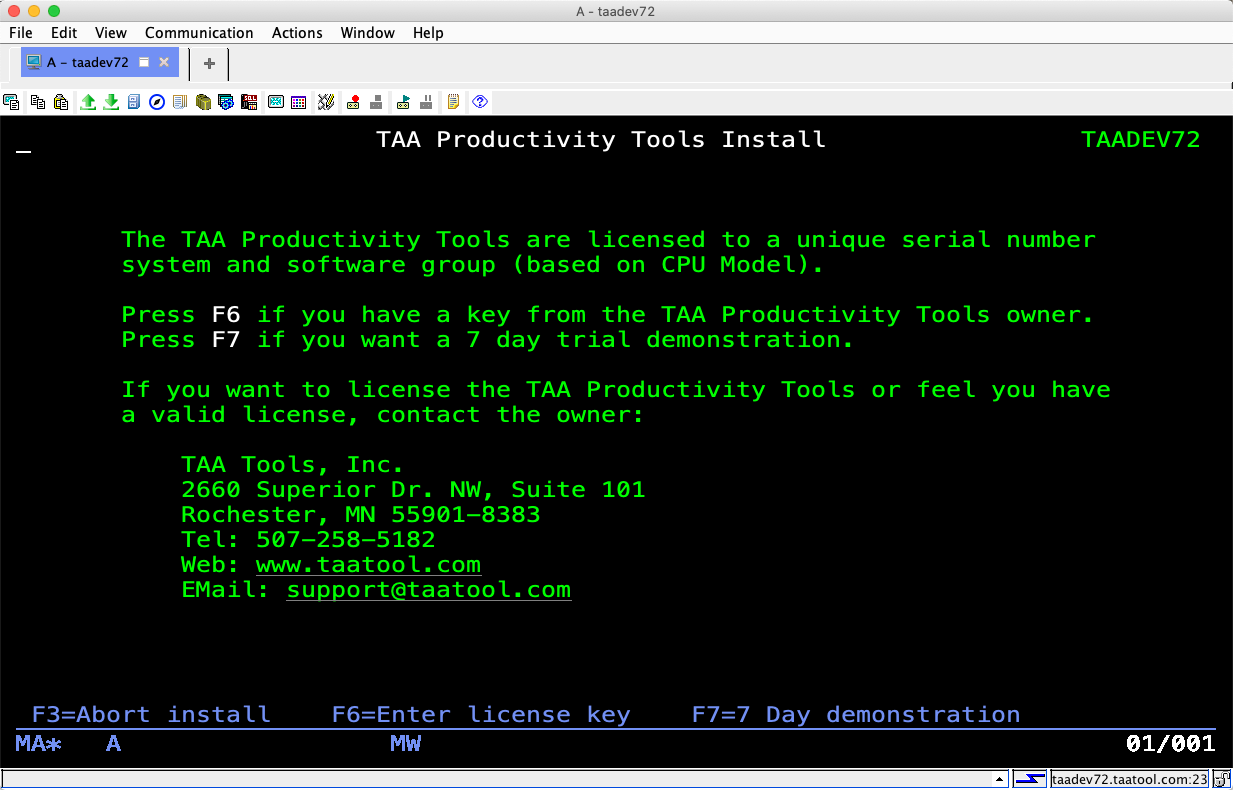Click the 'Tel: 507-258-5182' line

coord(308,540)
